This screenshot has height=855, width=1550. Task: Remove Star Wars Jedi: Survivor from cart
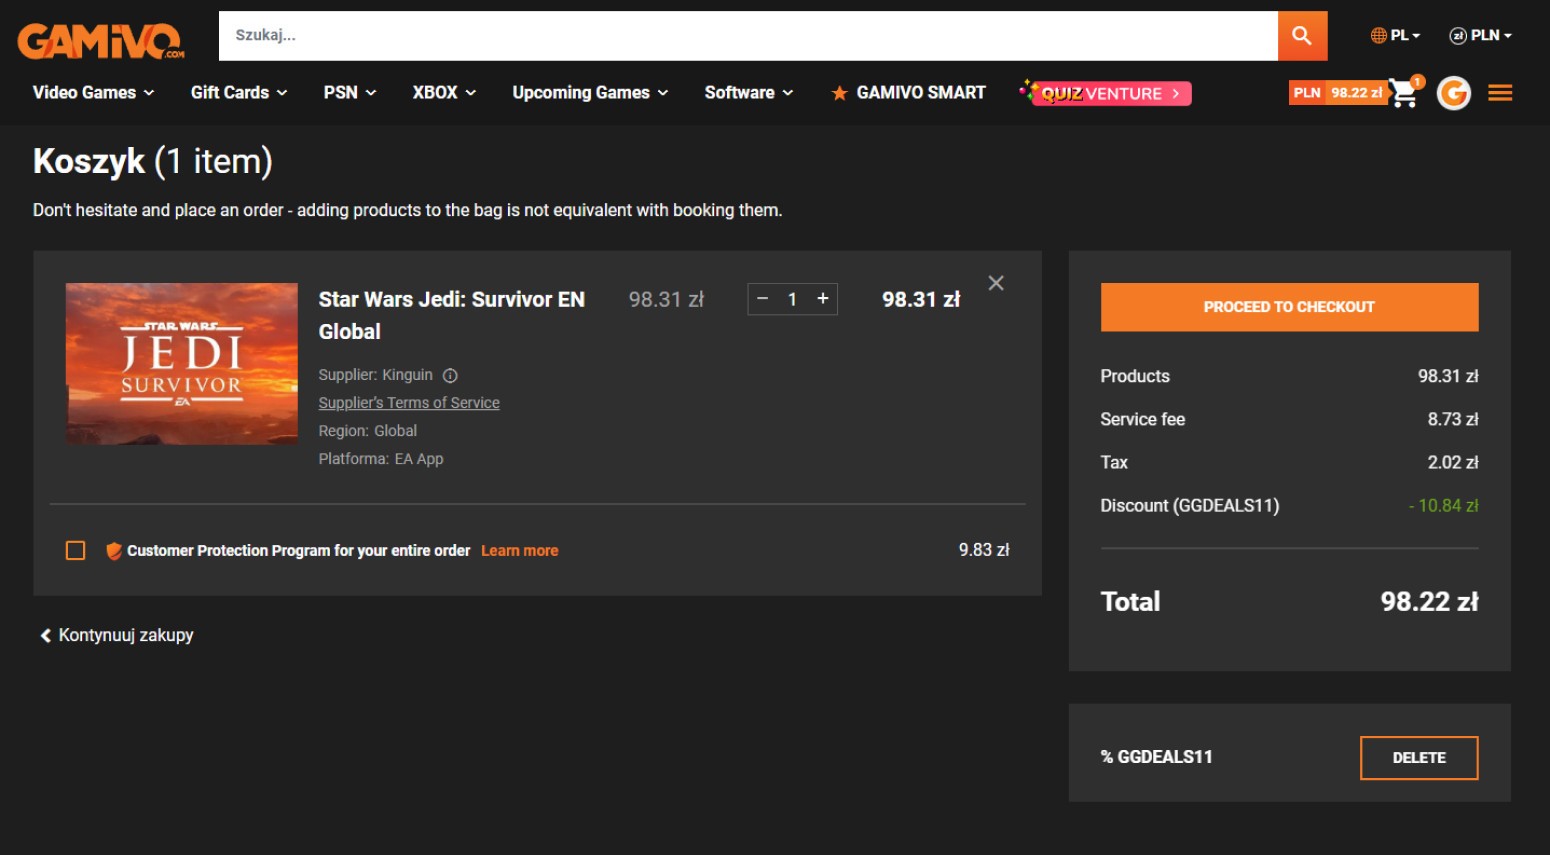[996, 283]
